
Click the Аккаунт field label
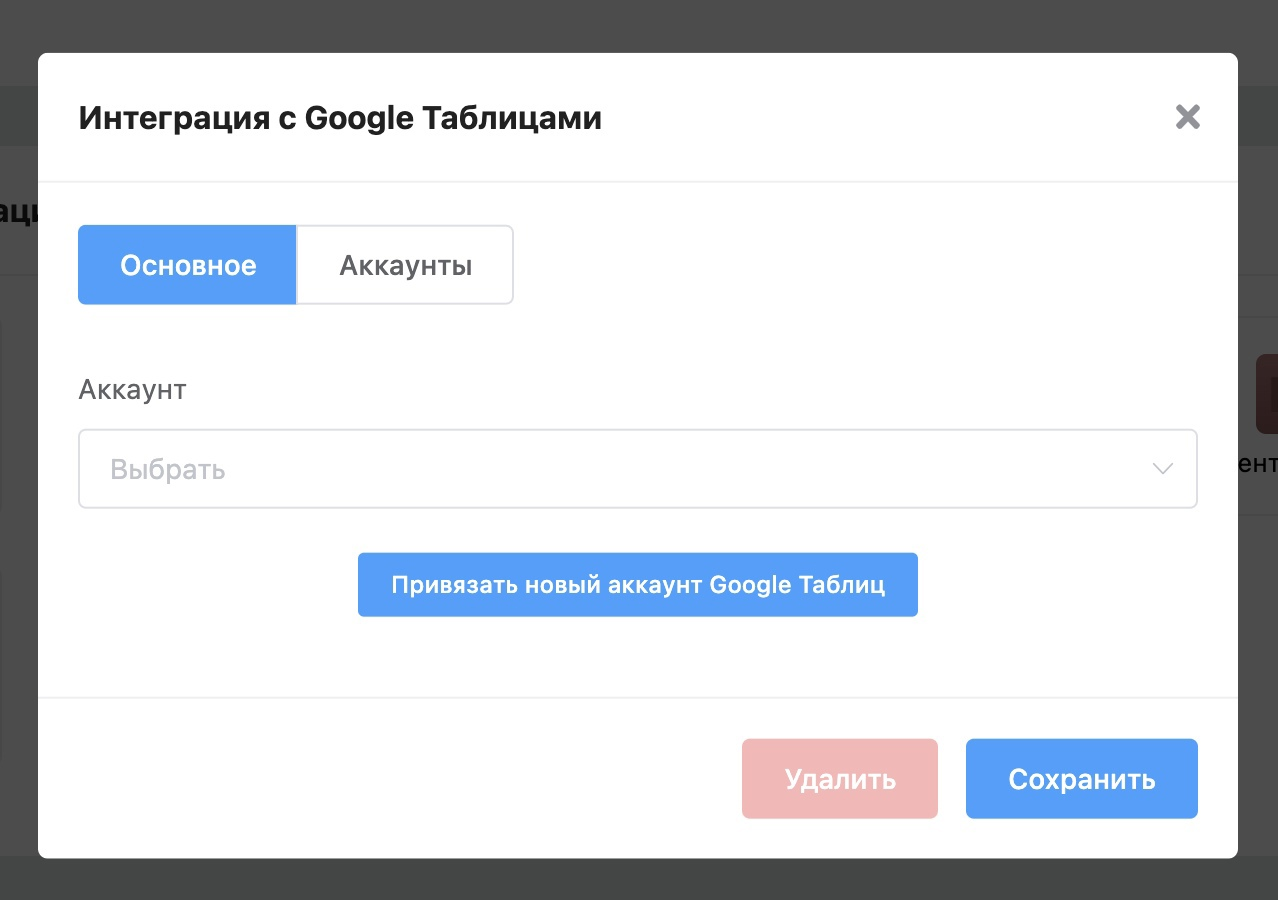[132, 389]
